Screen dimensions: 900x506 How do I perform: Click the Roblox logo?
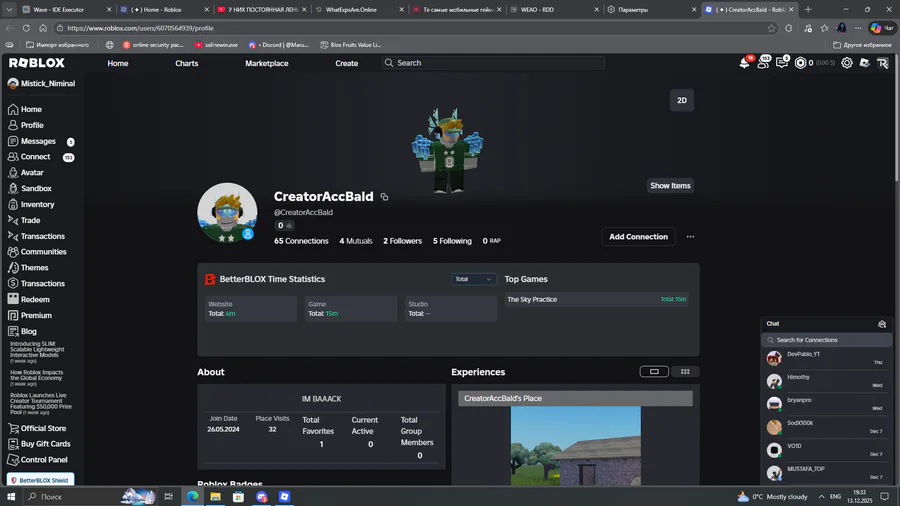pyautogui.click(x=37, y=63)
